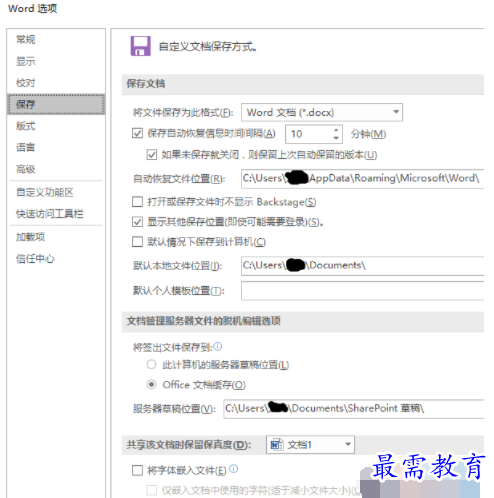Viewport: 494px width, 498px height.
Task: Click the 默认本地文件位置 path field
Action: click(x=362, y=266)
